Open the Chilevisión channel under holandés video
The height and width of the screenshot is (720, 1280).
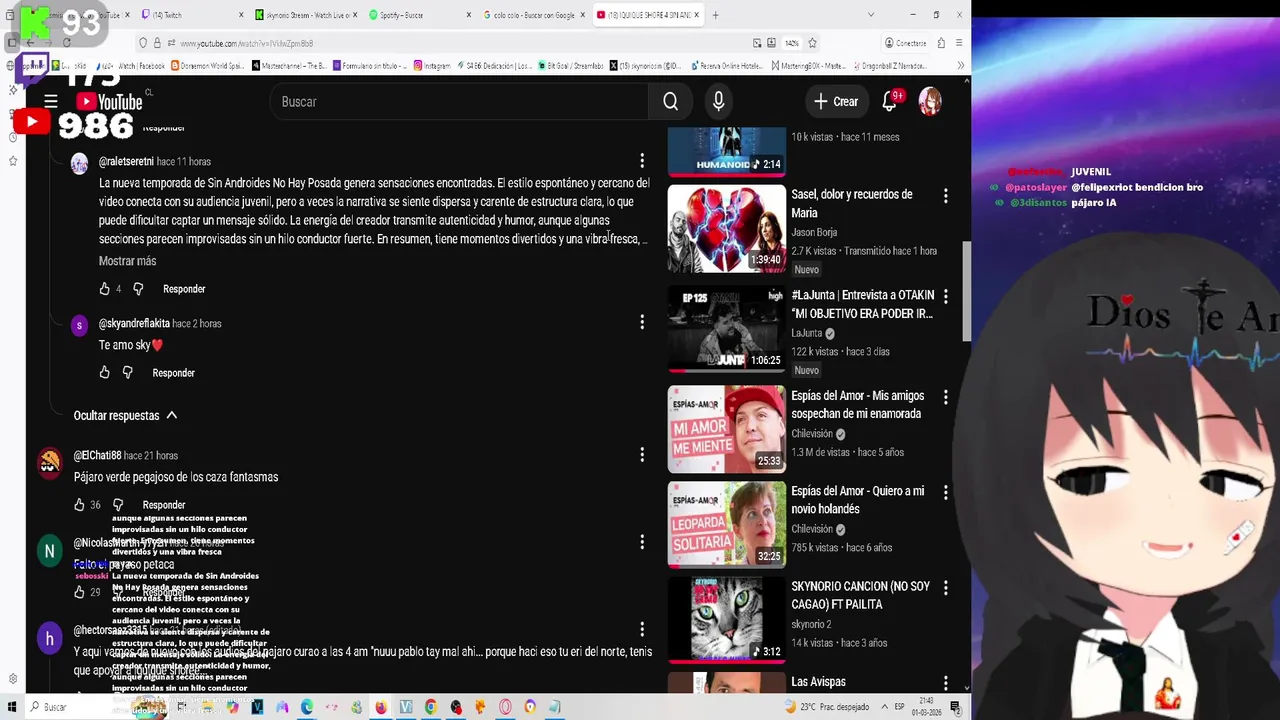812,529
